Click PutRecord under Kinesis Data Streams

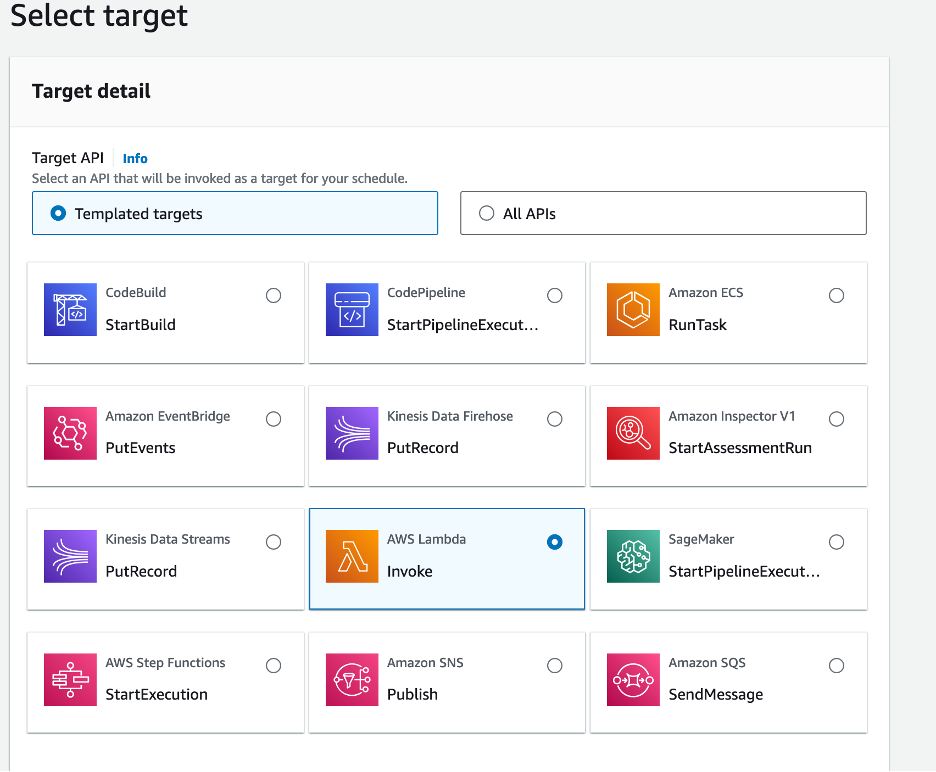tap(141, 571)
